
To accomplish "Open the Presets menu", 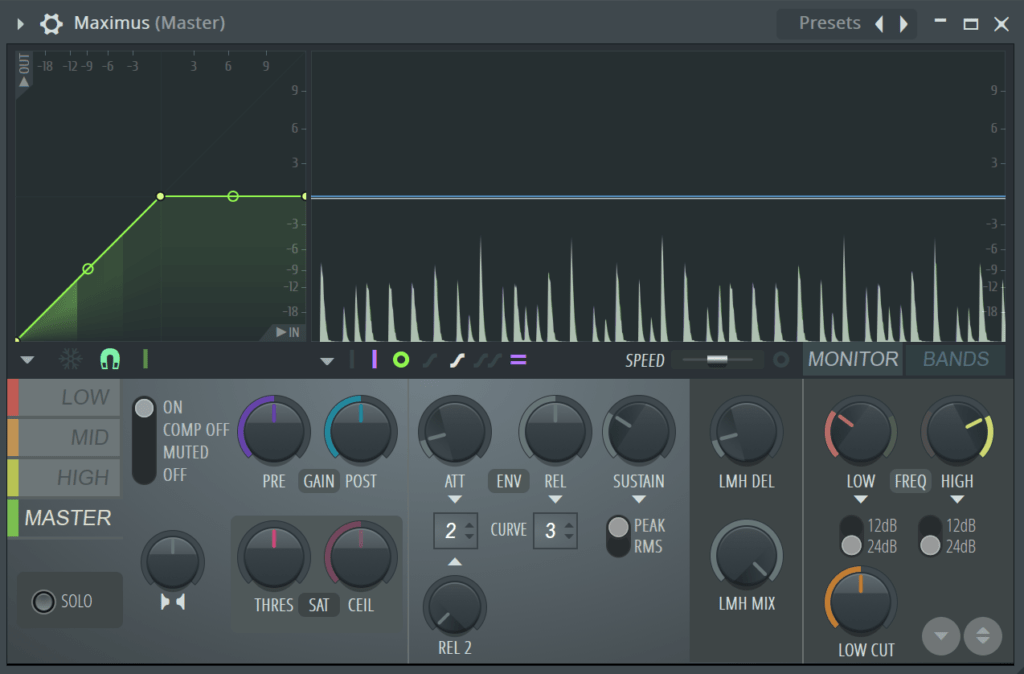I will pyautogui.click(x=829, y=23).
